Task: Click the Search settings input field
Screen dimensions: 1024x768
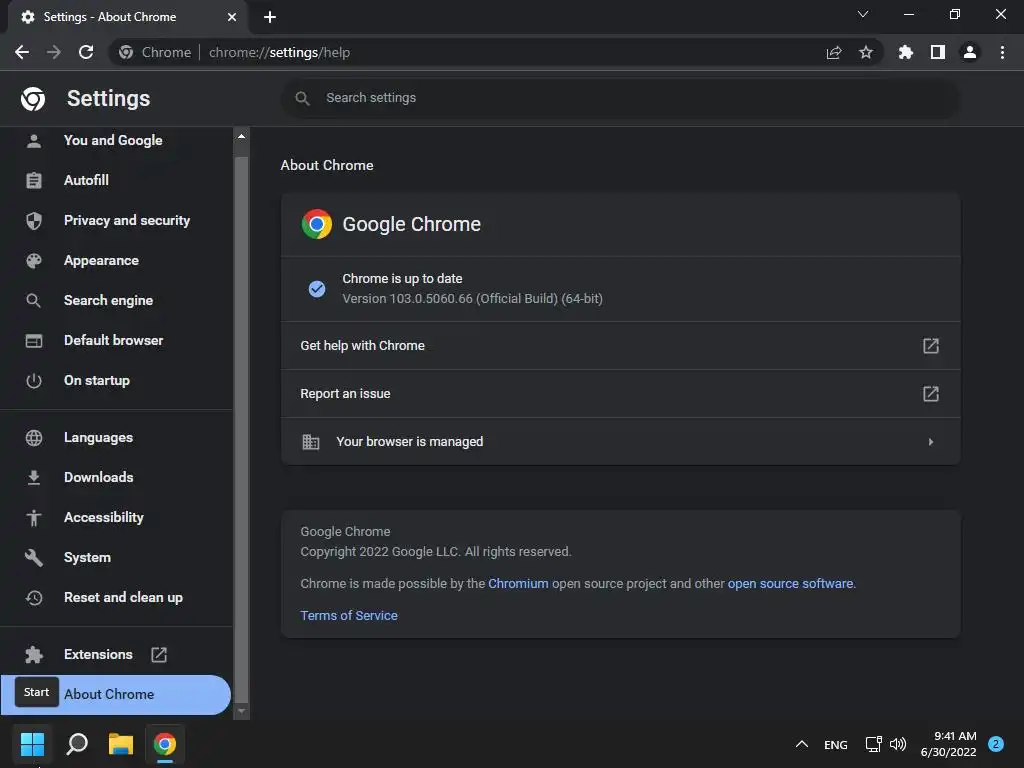Action: (620, 98)
